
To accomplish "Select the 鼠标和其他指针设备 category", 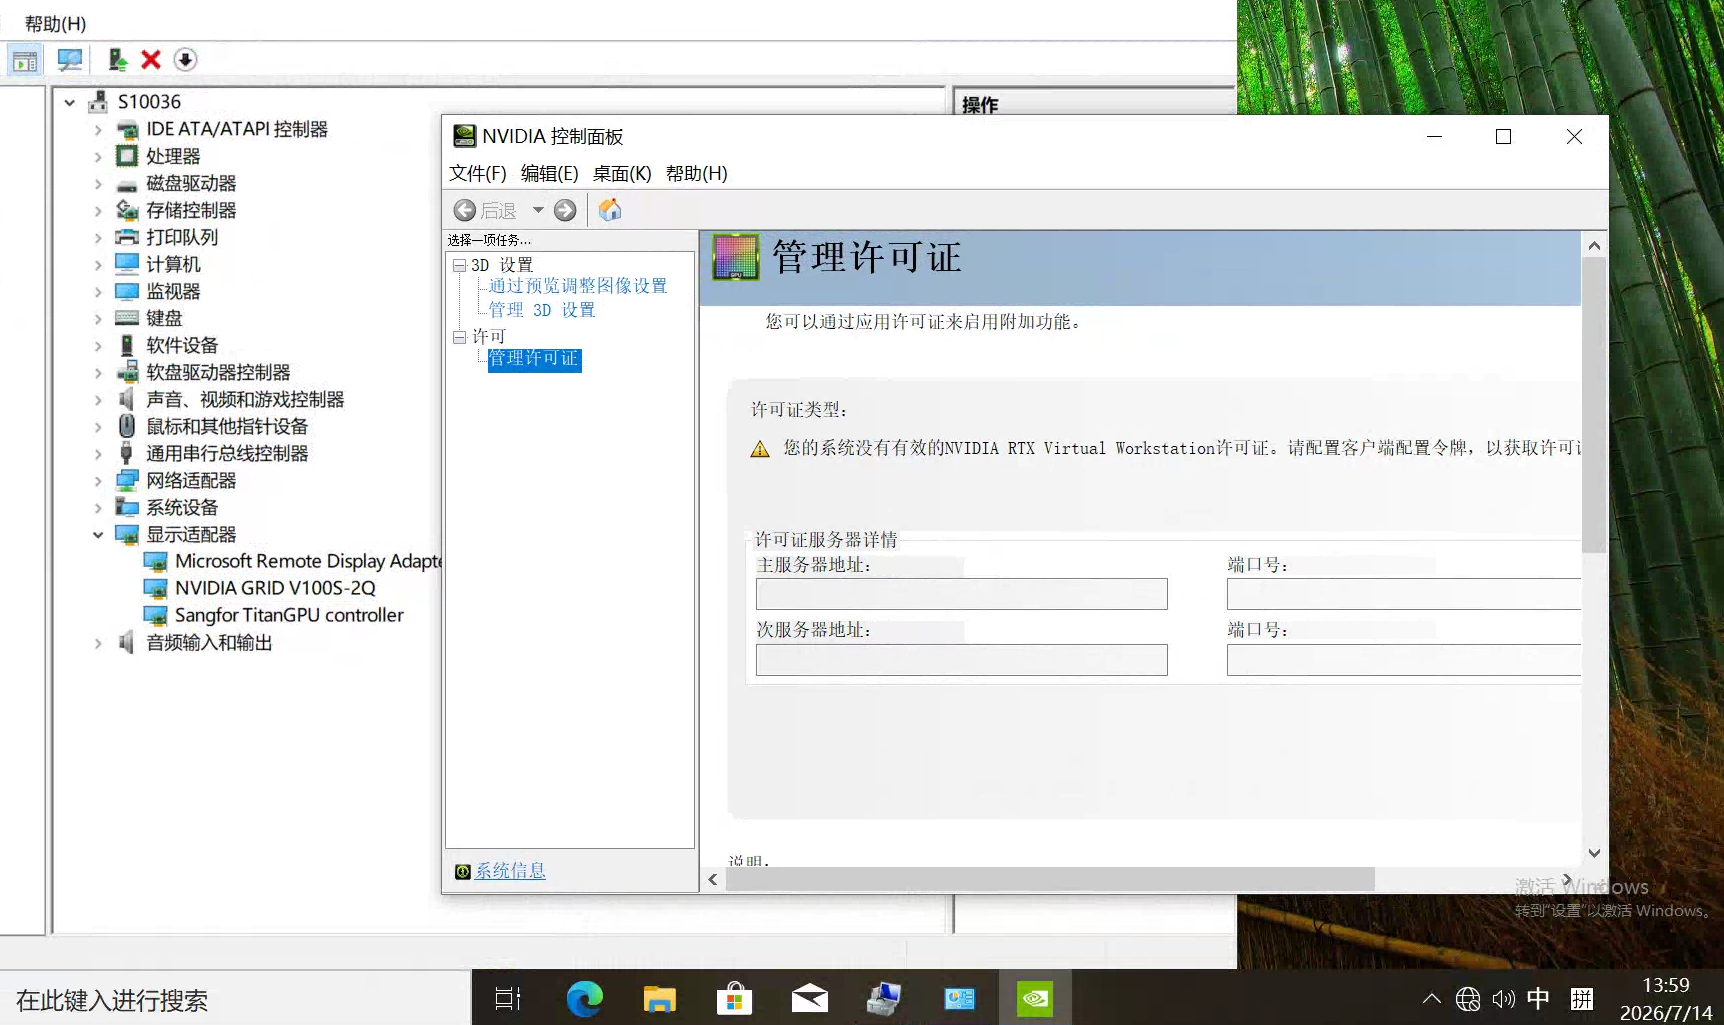I will [x=226, y=426].
